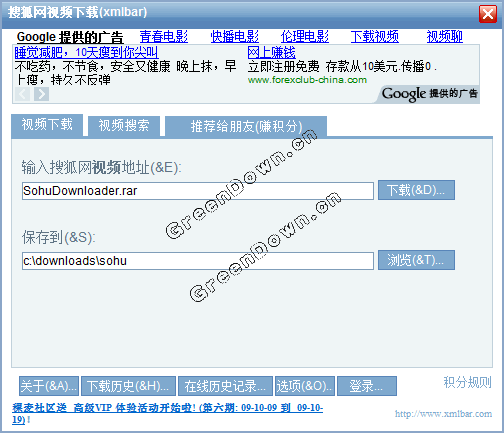Screen dimensions: 504x433
Task: Click the 下载(&D)... button
Action: coord(416,190)
